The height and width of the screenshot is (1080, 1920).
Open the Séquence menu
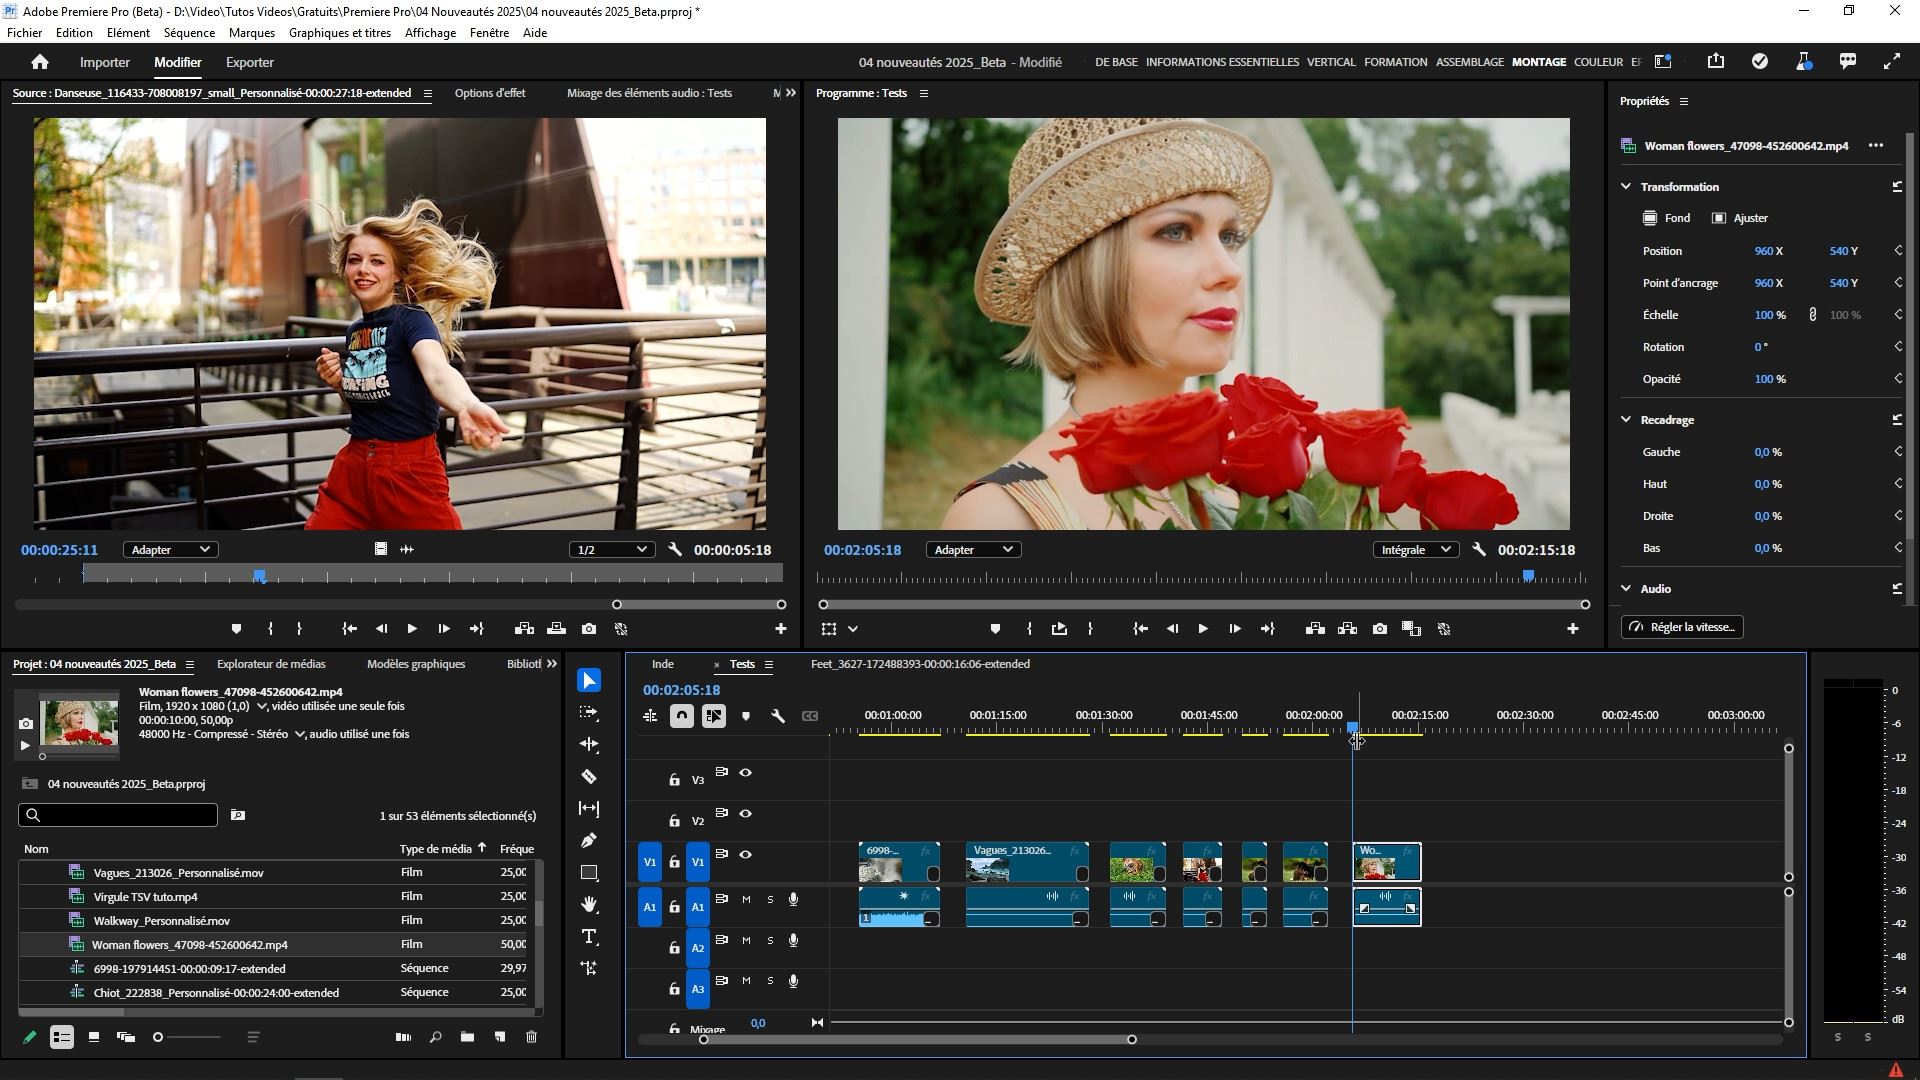pos(189,33)
